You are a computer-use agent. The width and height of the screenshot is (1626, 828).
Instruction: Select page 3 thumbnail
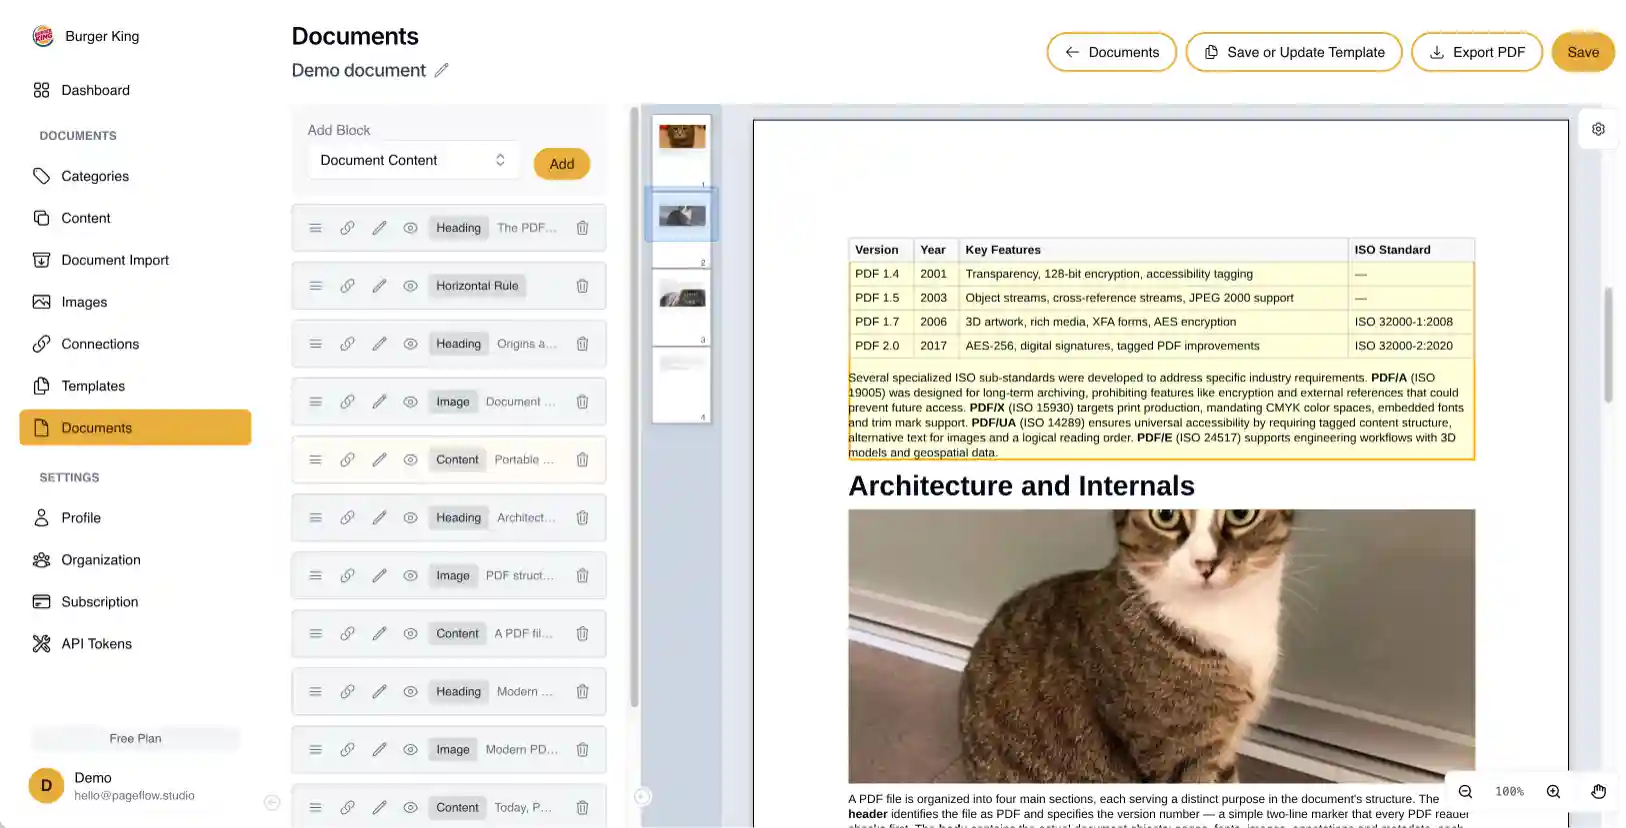coord(682,307)
